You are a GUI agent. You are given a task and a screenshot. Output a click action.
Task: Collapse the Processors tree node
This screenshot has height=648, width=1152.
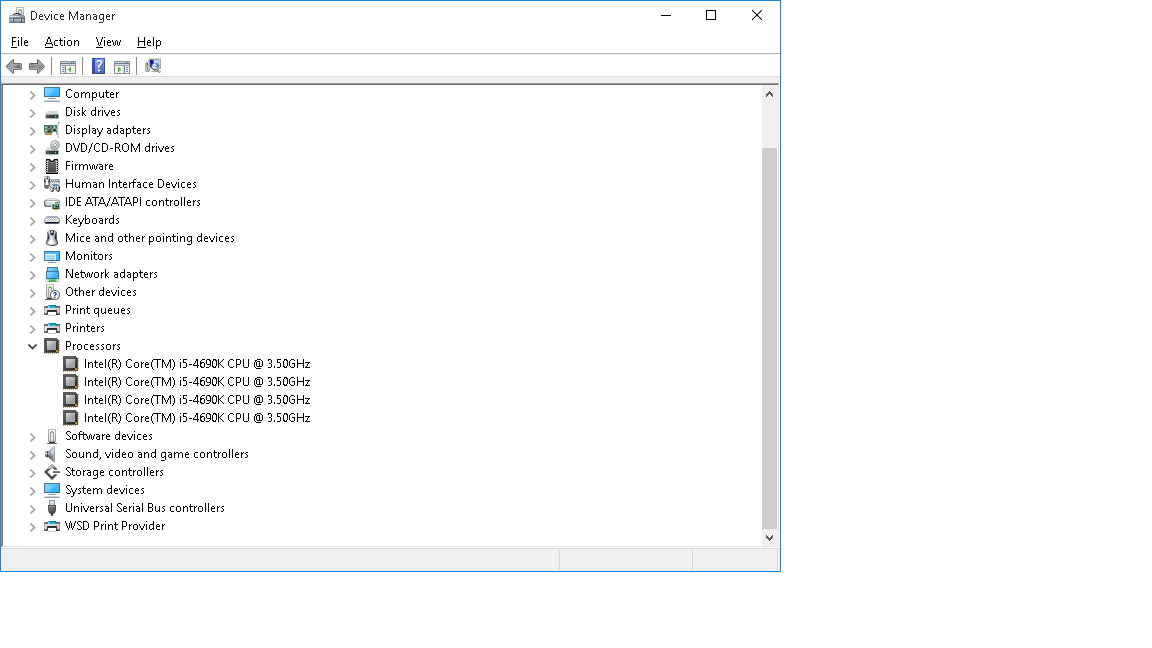pyautogui.click(x=32, y=346)
